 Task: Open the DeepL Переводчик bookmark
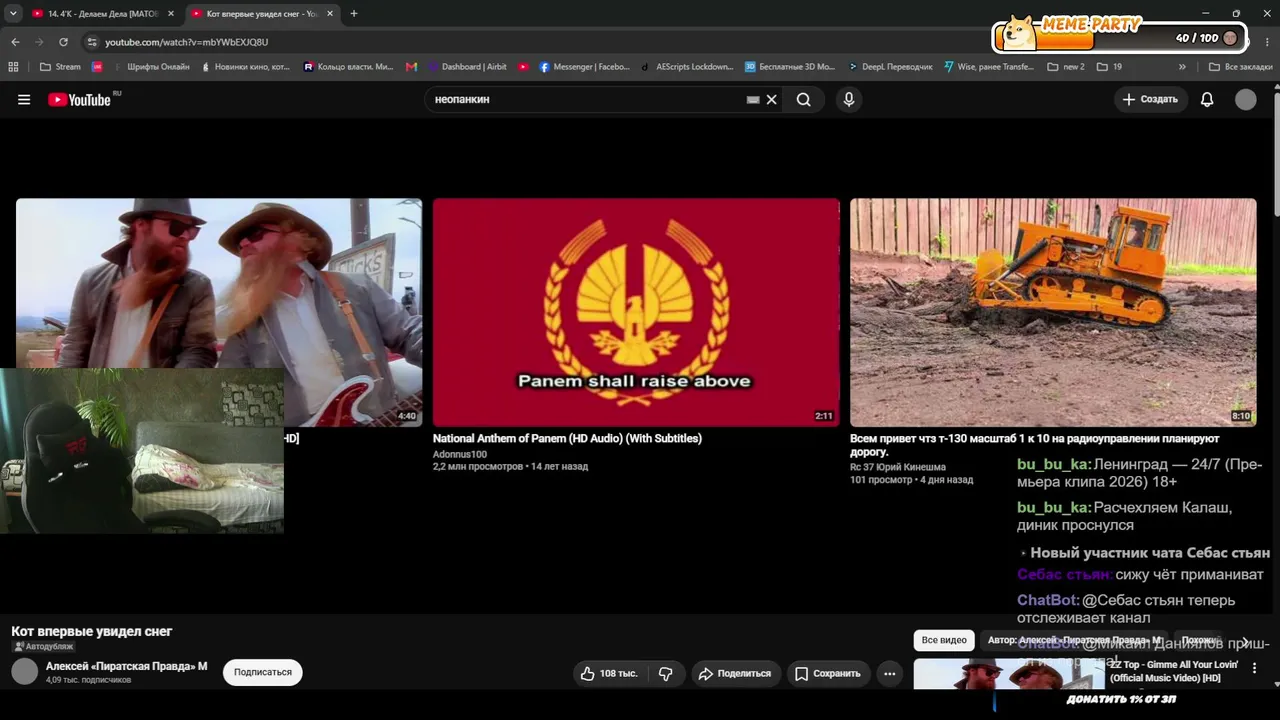pyautogui.click(x=890, y=67)
